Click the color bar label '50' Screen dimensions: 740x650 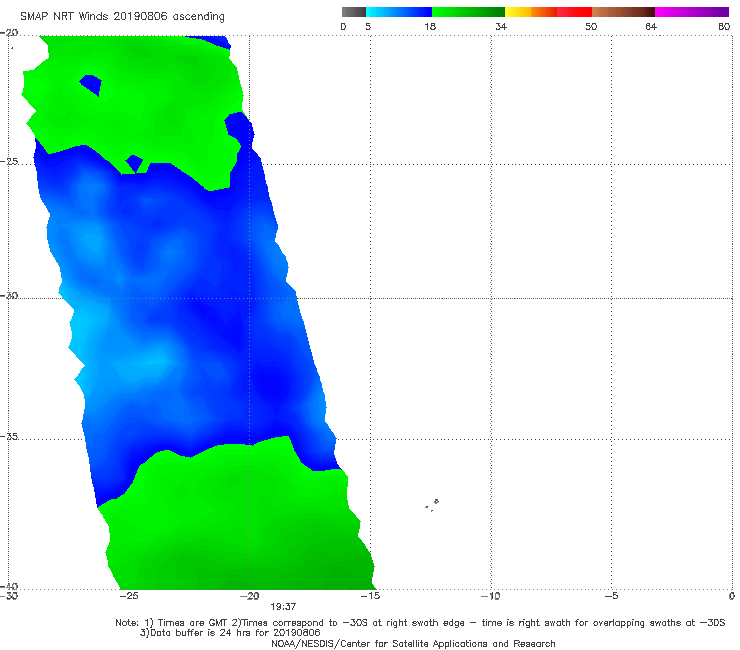coord(591,26)
